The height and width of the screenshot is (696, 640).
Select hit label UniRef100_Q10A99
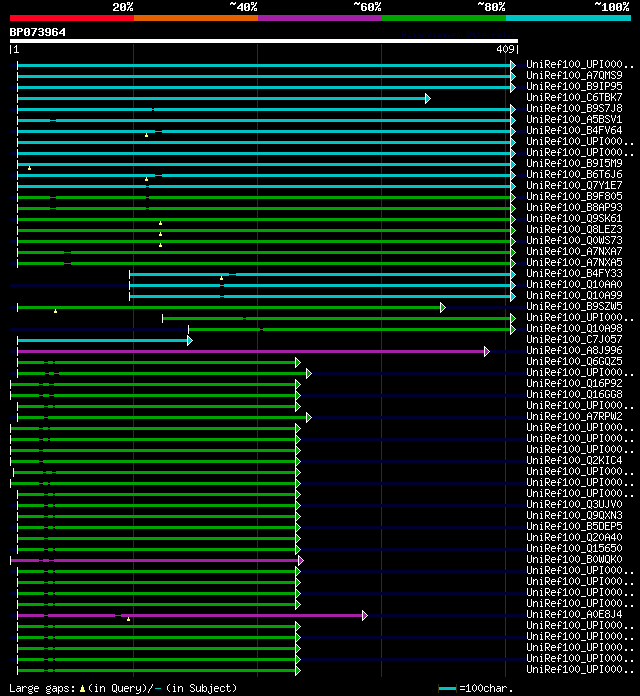[x=574, y=295]
